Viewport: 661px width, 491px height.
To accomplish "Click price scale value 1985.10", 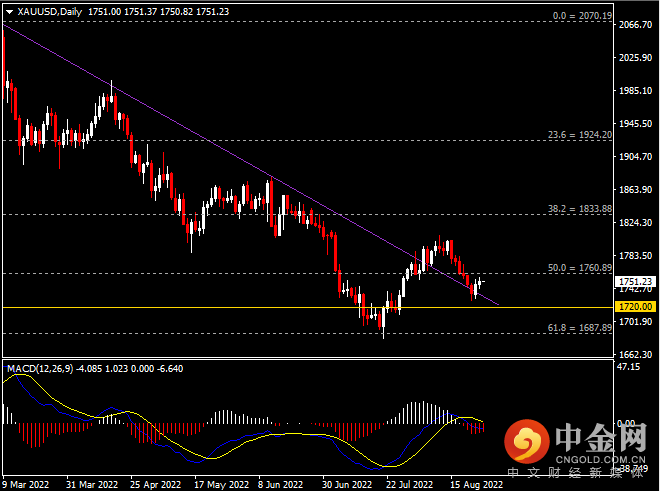I will [x=635, y=91].
